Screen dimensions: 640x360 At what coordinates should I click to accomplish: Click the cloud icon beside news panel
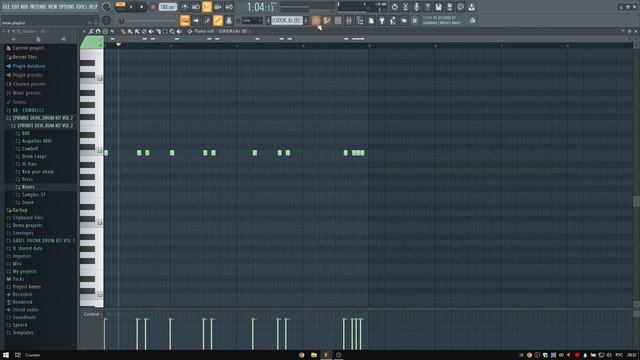(472, 20)
